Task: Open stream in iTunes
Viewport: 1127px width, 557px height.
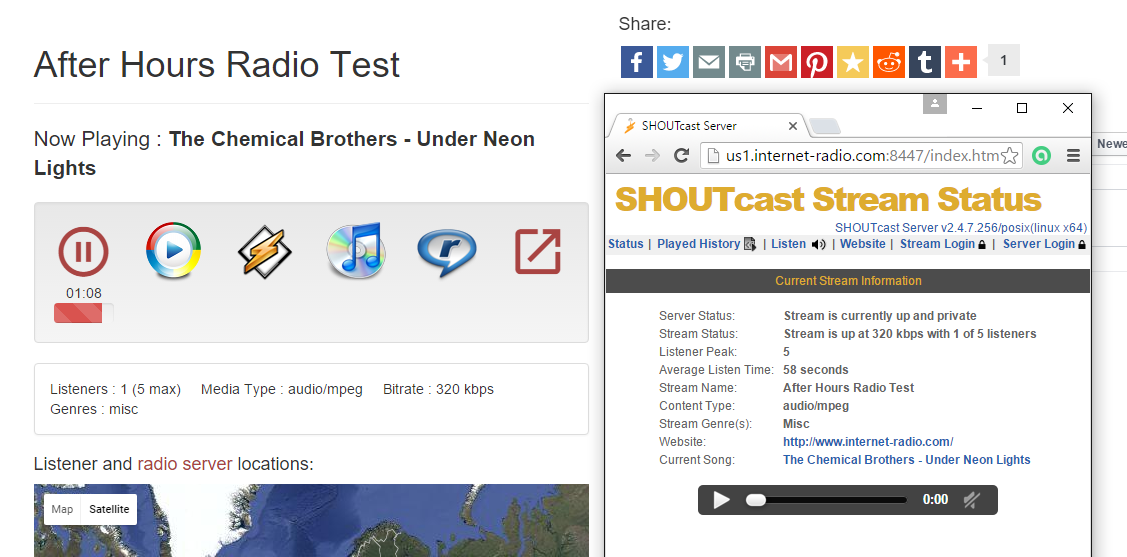Action: click(x=355, y=251)
